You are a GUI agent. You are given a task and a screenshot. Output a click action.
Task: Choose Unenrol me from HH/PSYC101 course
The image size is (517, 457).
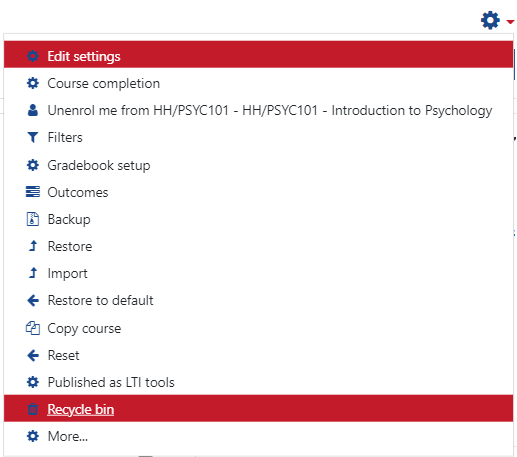pos(258,110)
